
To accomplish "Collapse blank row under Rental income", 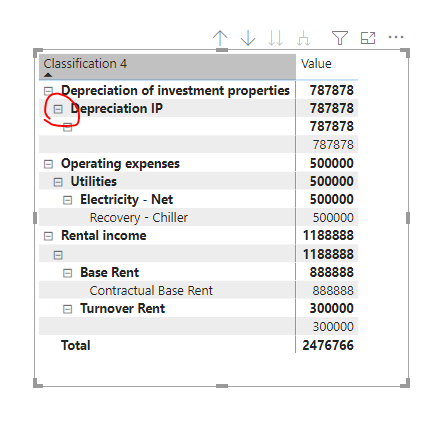I will (58, 255).
